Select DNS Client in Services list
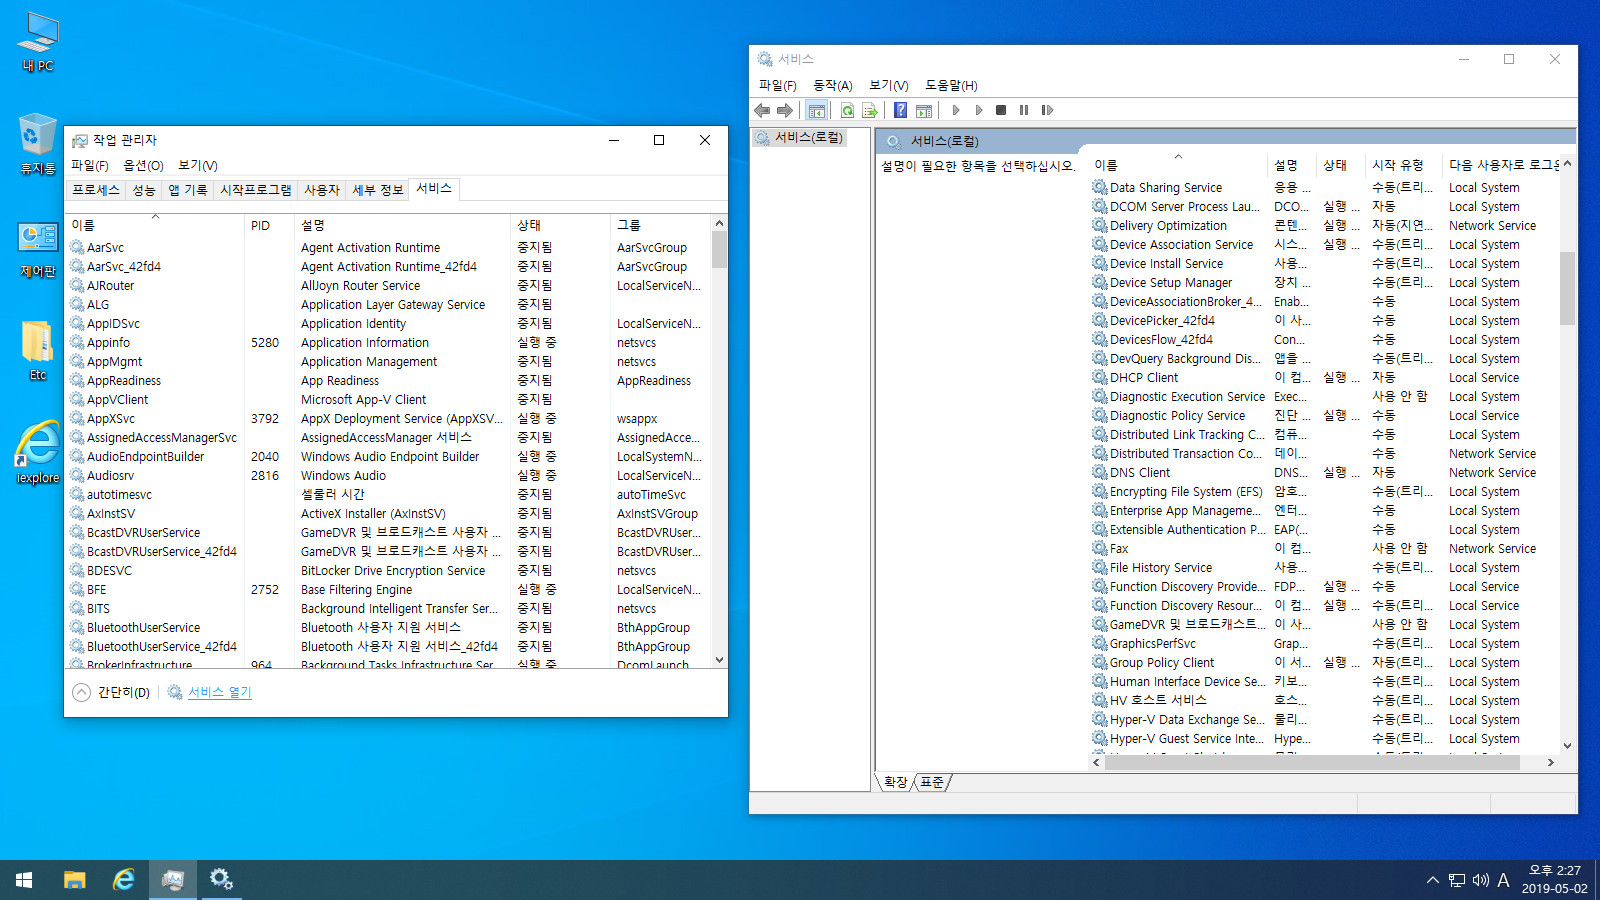The image size is (1600, 900). point(1324,473)
